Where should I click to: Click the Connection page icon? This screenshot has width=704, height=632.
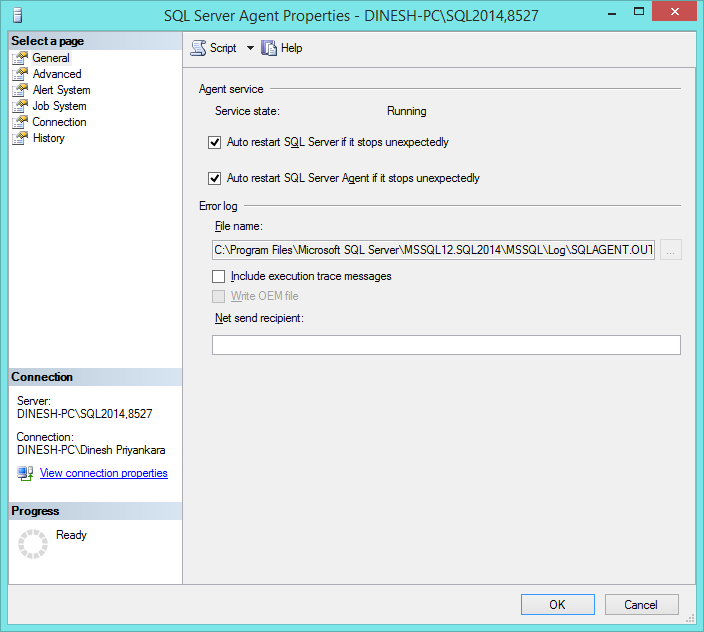[20, 122]
